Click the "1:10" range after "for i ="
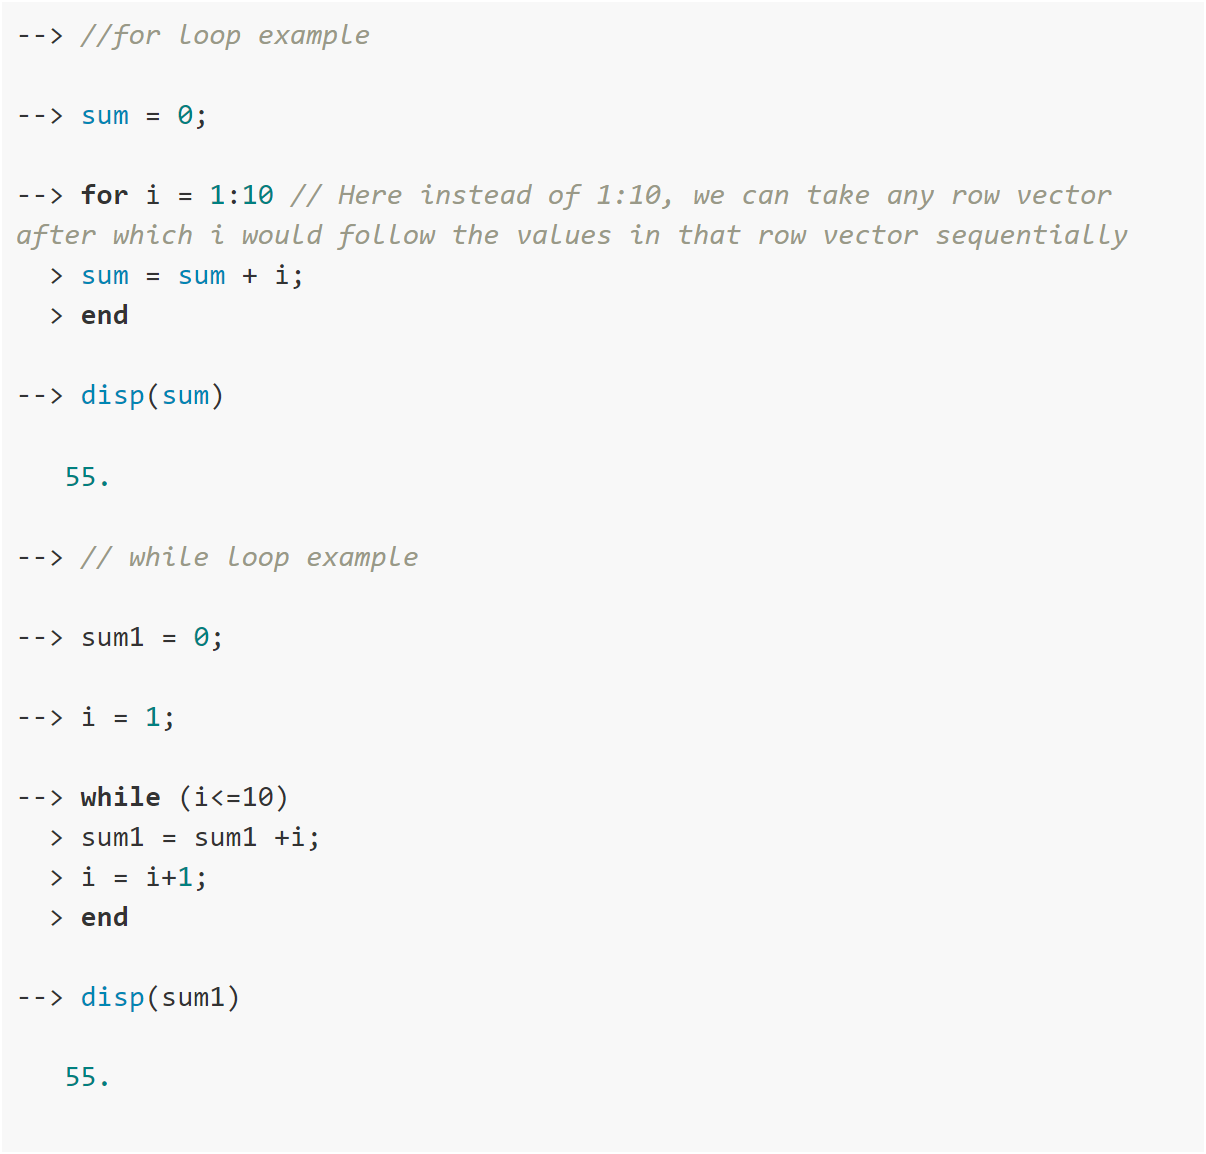Viewport: 1206px width, 1154px height. pyautogui.click(x=241, y=195)
